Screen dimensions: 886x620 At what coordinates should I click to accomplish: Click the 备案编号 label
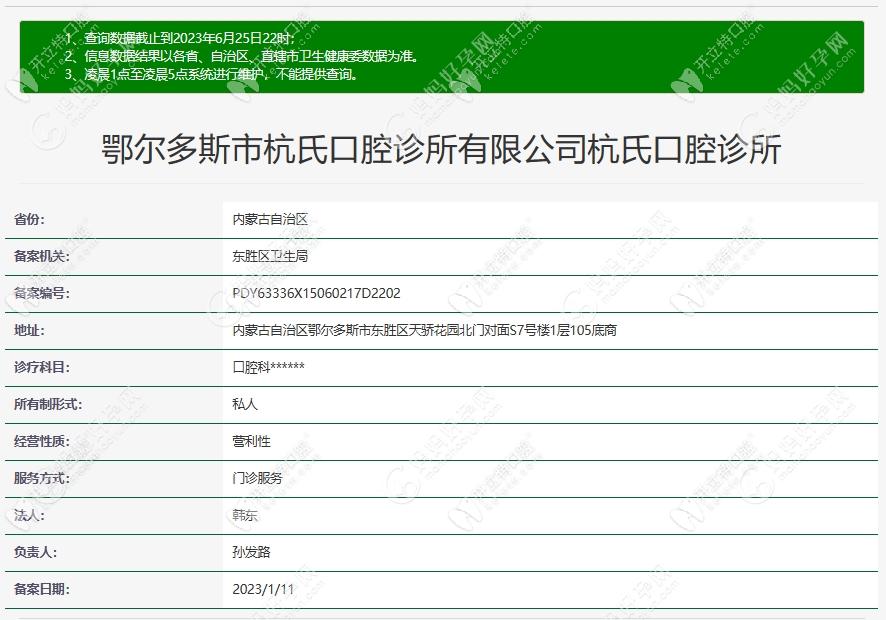pos(42,293)
